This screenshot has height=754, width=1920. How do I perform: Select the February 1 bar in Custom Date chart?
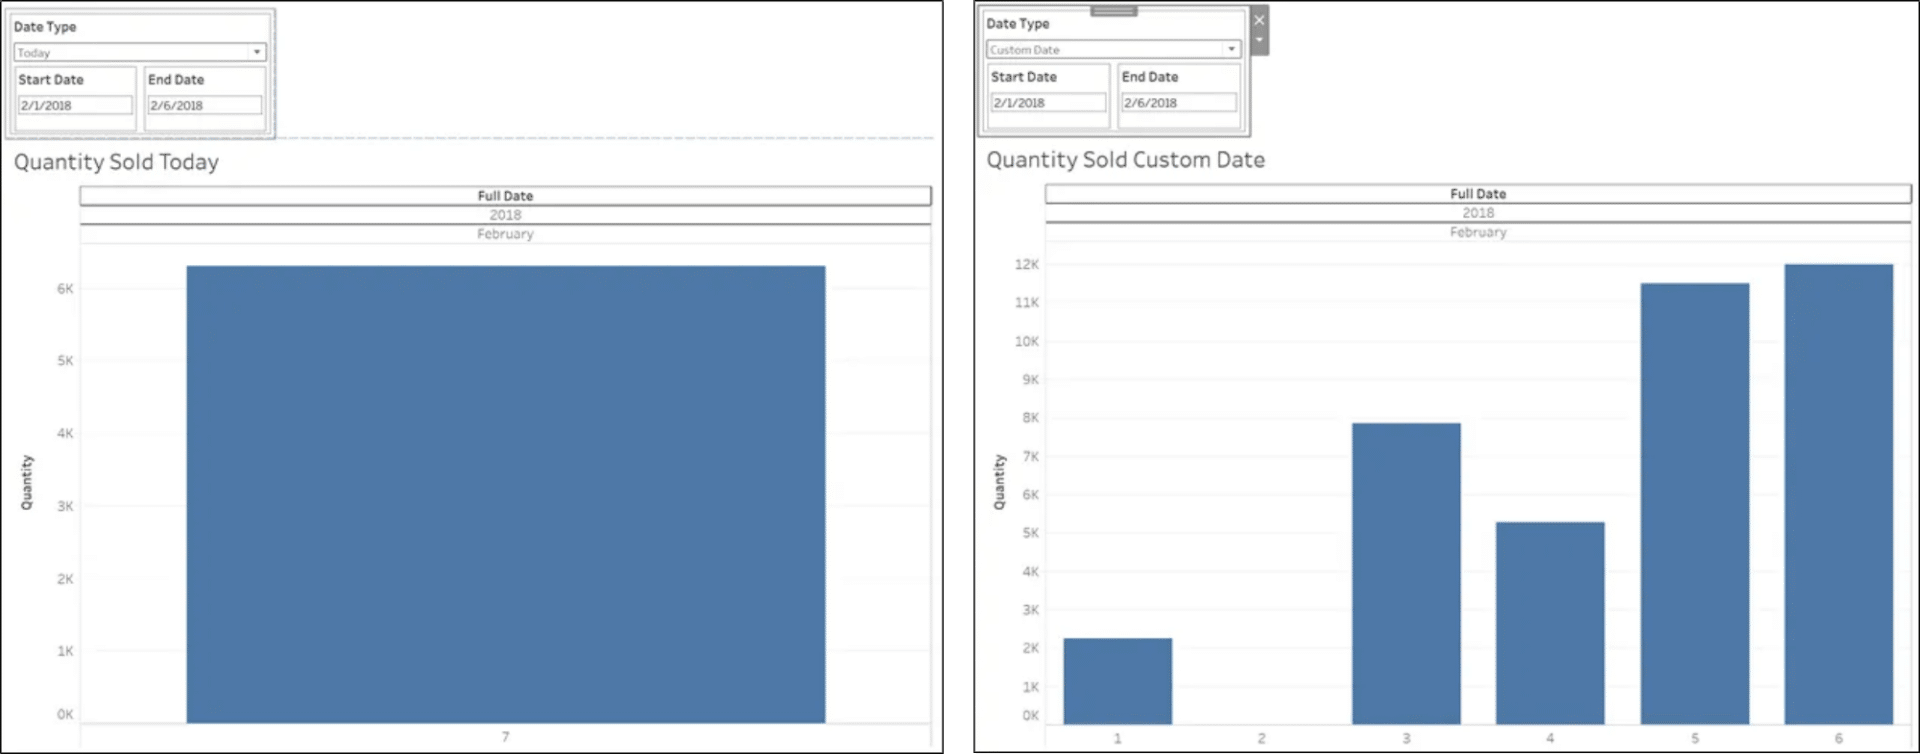point(1117,680)
